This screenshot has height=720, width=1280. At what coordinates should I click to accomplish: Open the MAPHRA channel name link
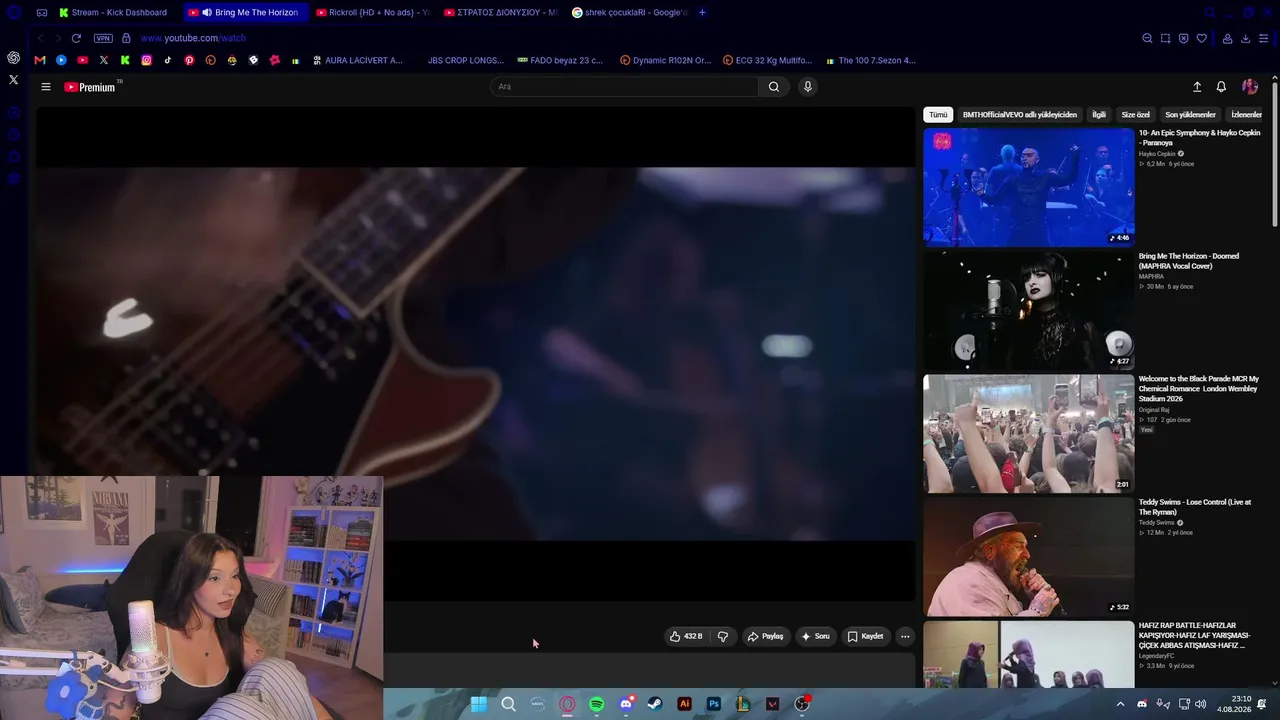(1151, 276)
